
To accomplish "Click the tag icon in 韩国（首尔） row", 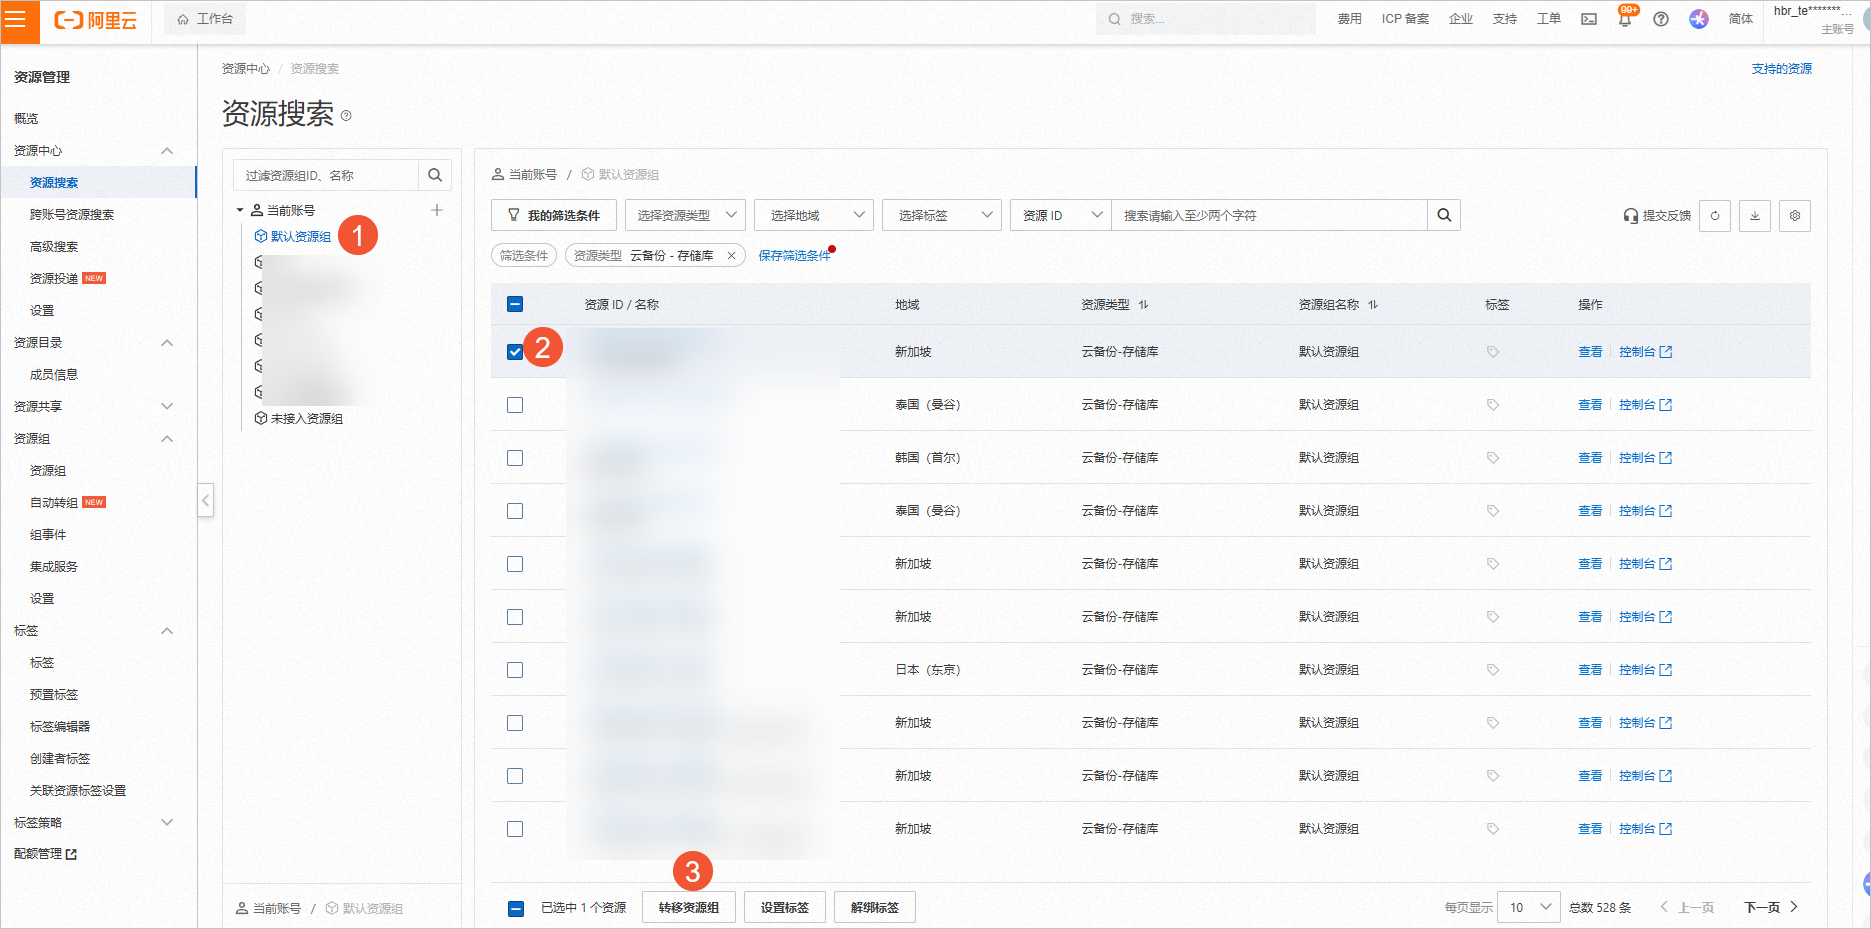I will click(x=1493, y=458).
